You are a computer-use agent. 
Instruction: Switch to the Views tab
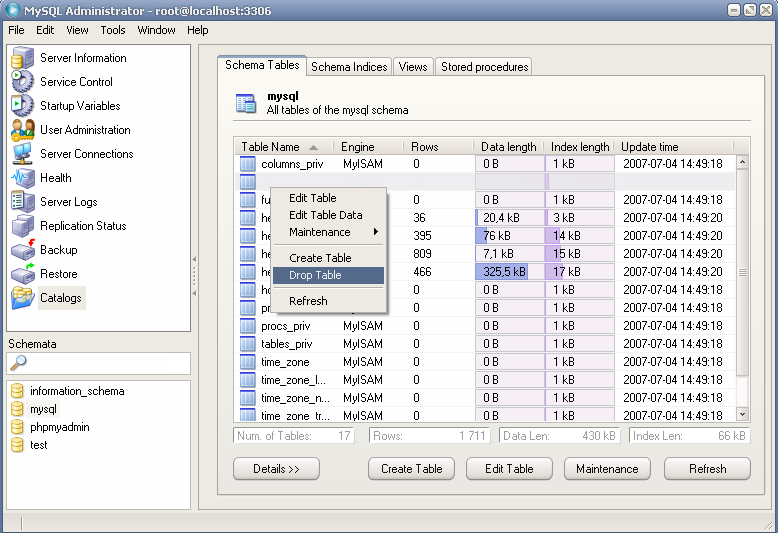[413, 67]
